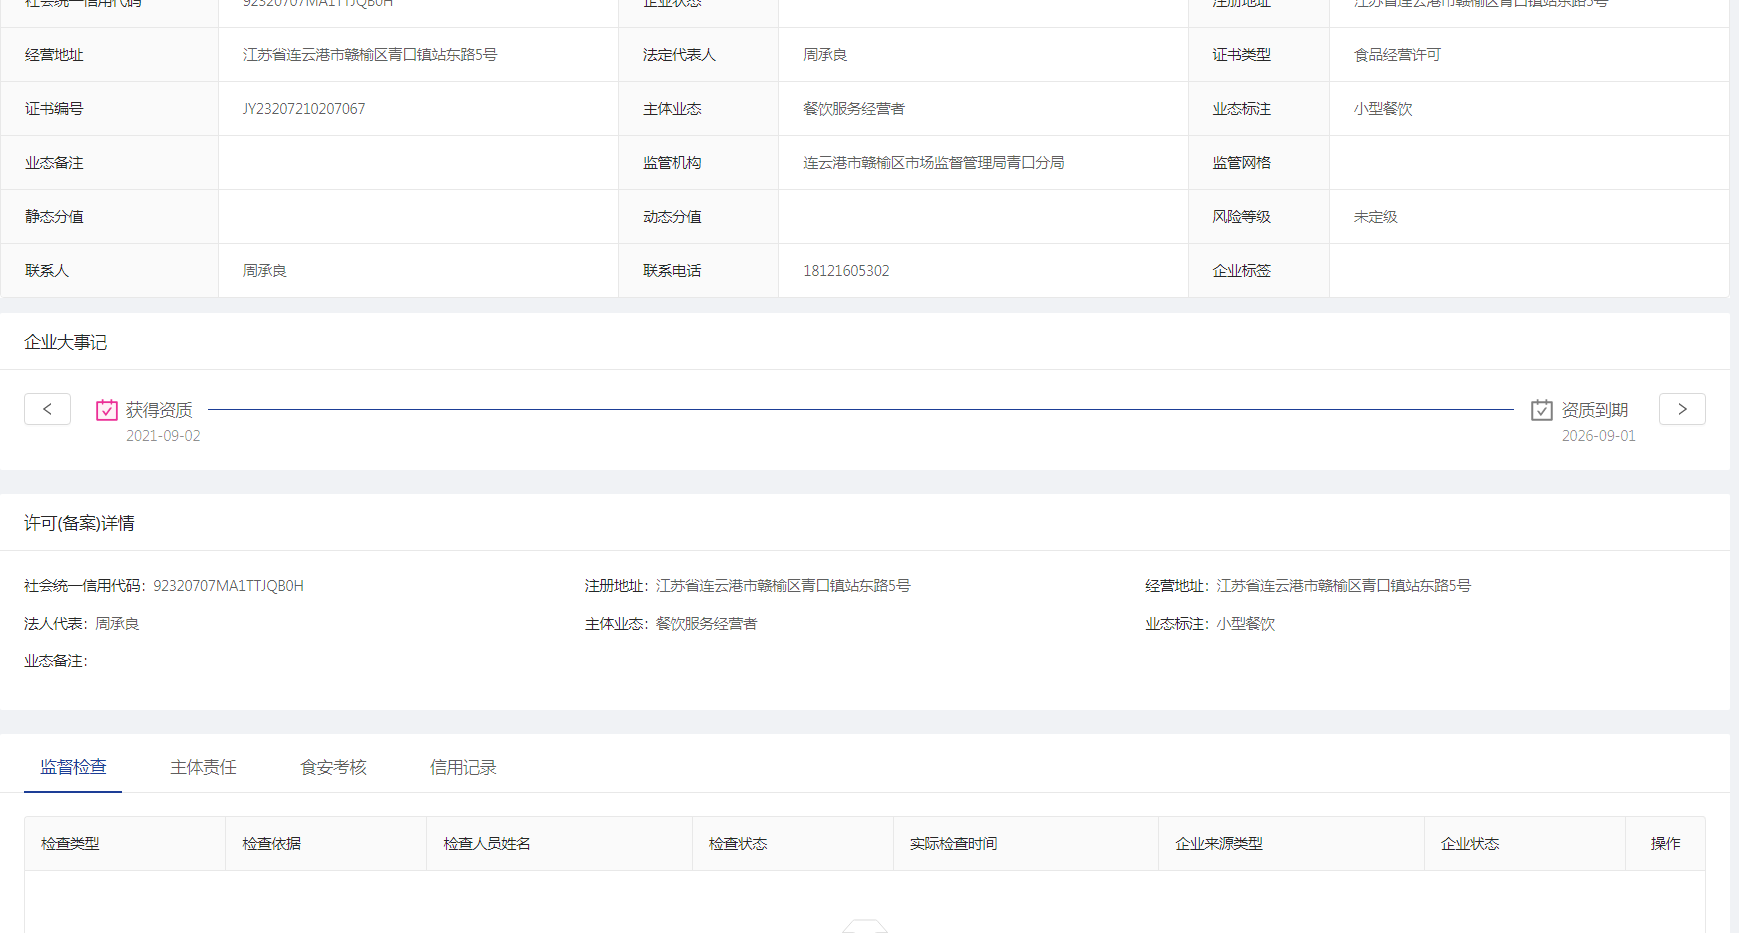This screenshot has height=933, width=1739.
Task: Click the 检查依据 column header
Action: click(271, 844)
